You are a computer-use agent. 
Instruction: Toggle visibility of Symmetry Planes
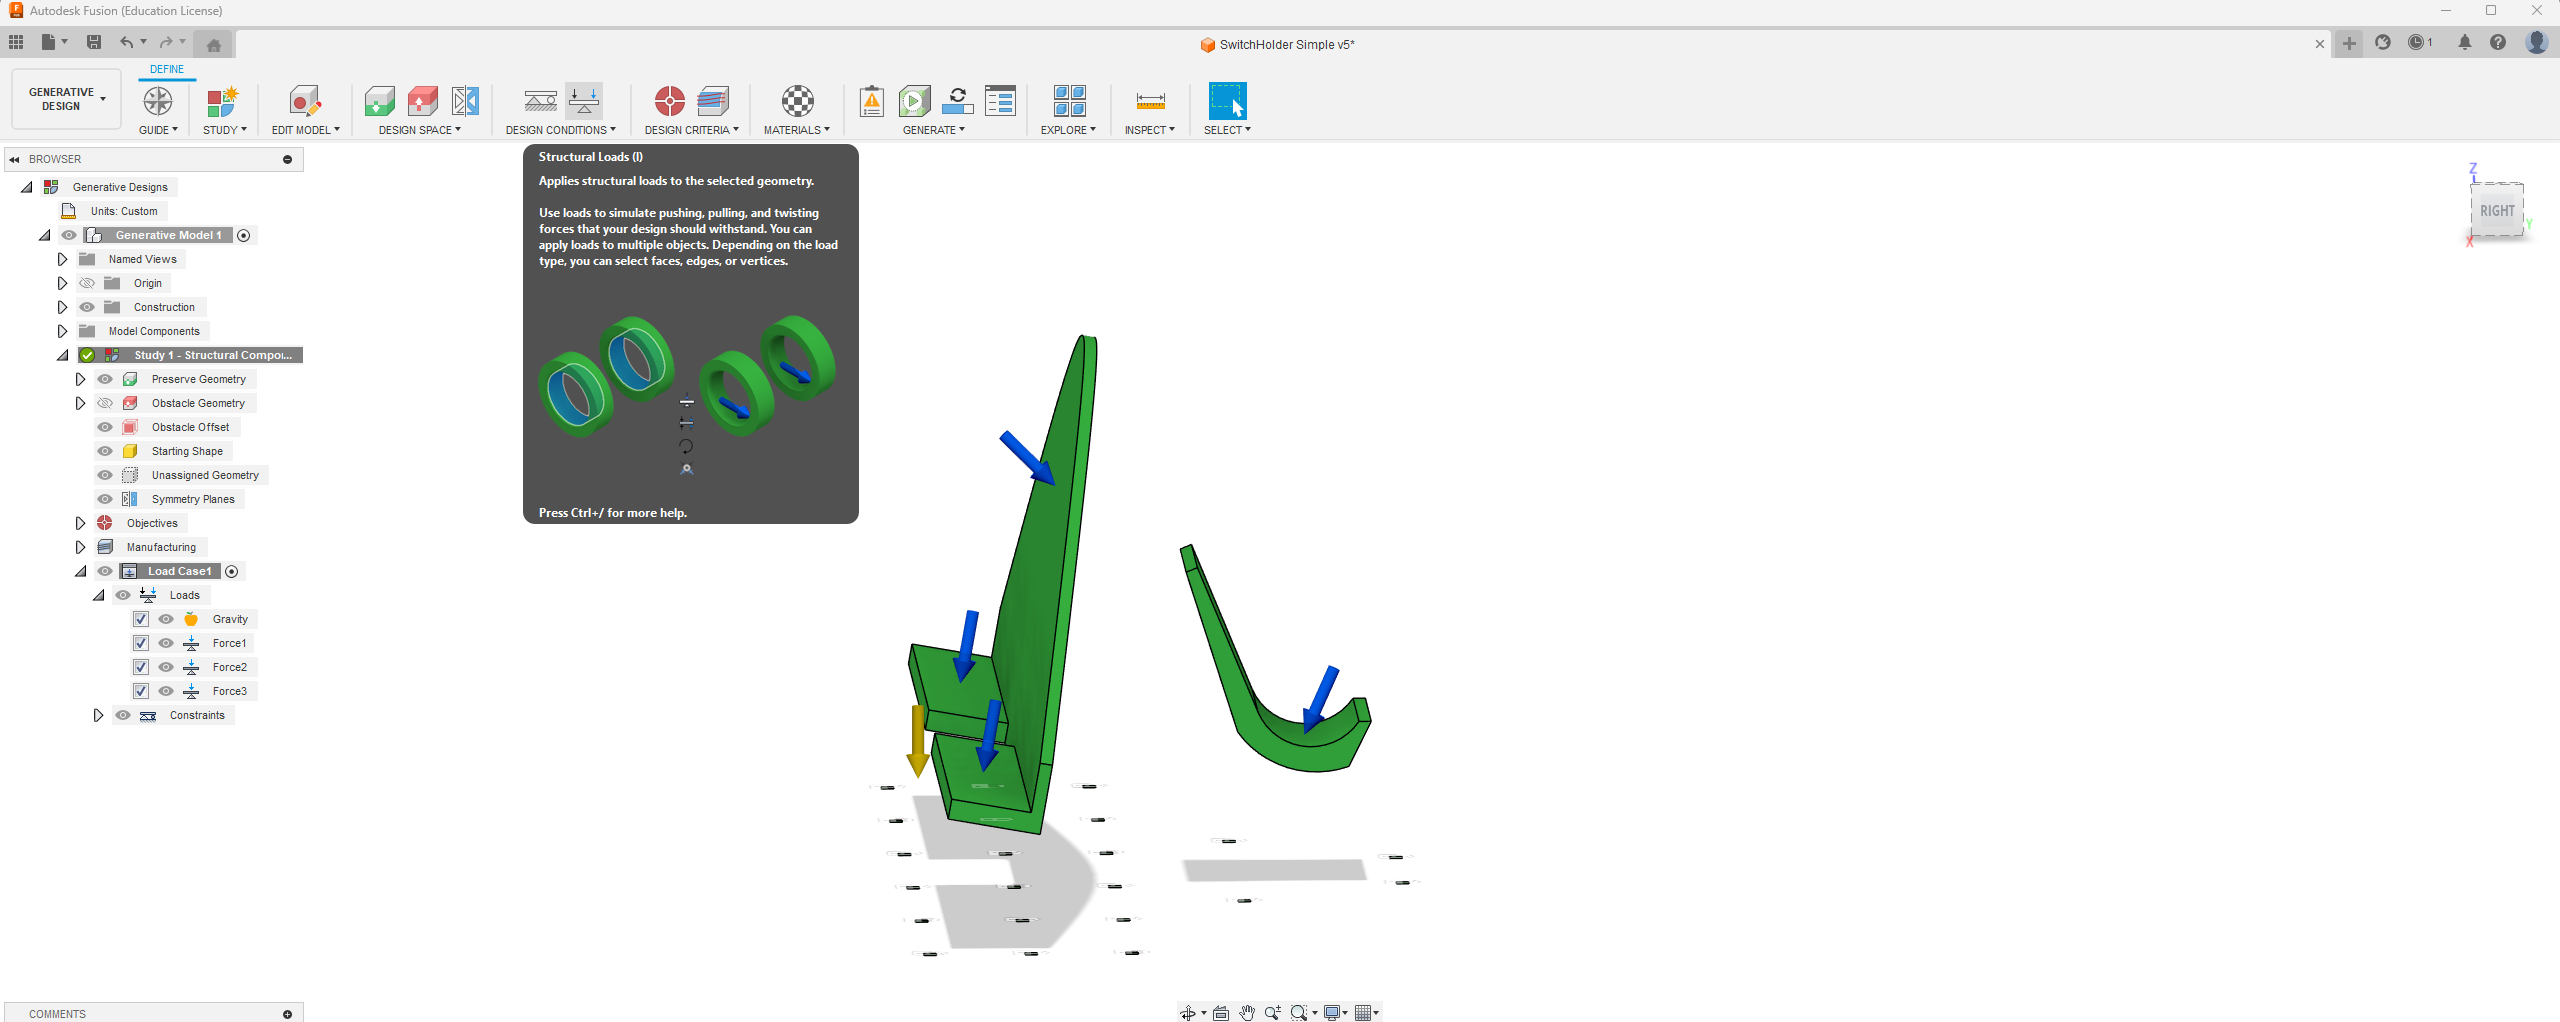[x=105, y=499]
